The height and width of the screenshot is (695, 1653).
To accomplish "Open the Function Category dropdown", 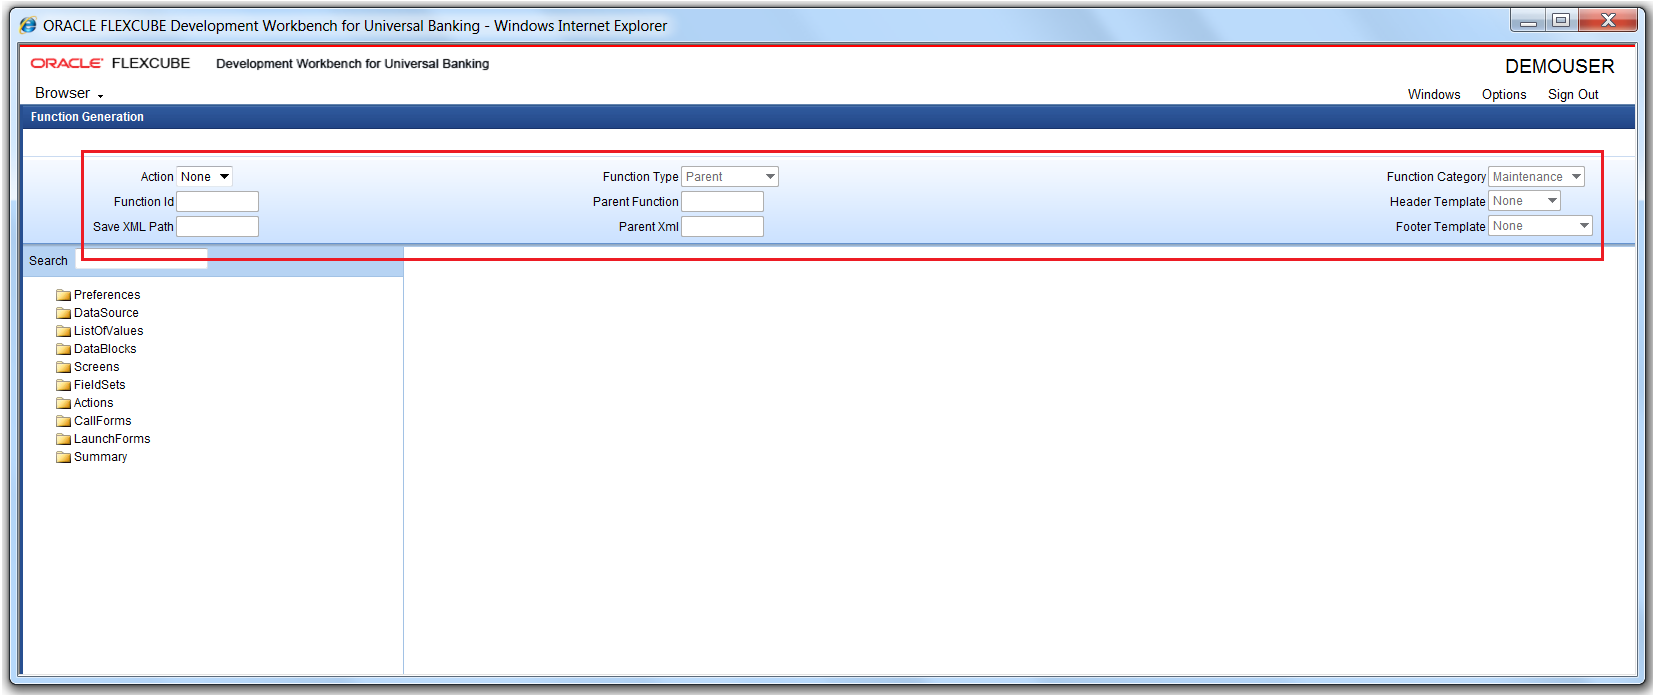I will point(1536,177).
